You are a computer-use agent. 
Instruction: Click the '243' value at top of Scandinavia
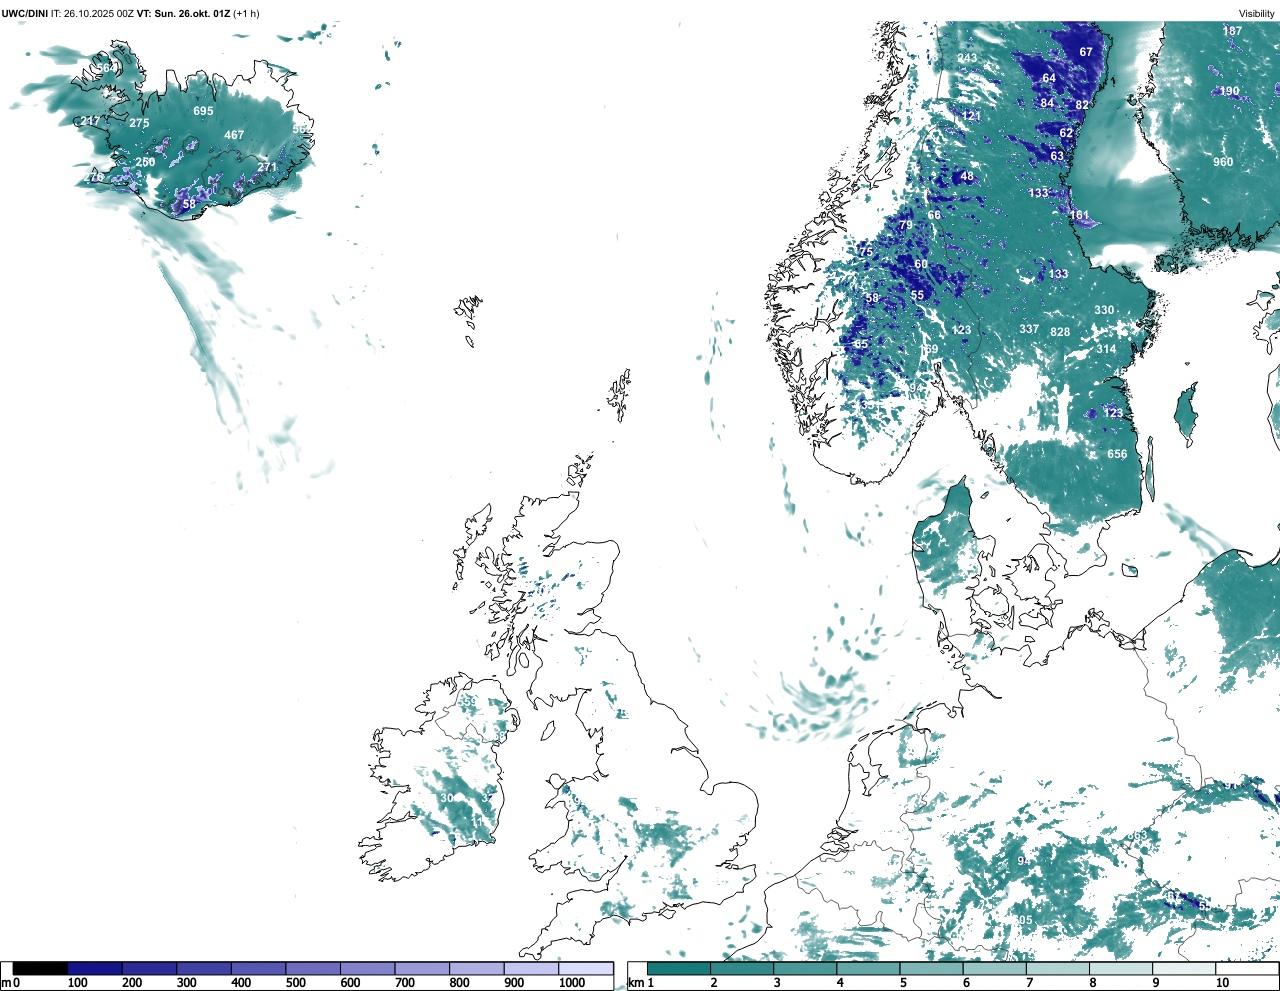(967, 58)
